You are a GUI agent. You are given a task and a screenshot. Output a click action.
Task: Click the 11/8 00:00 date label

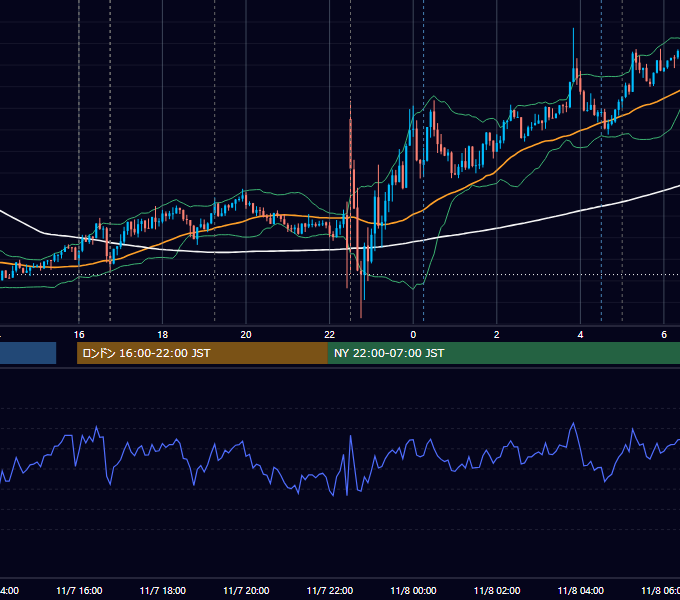coord(413,590)
